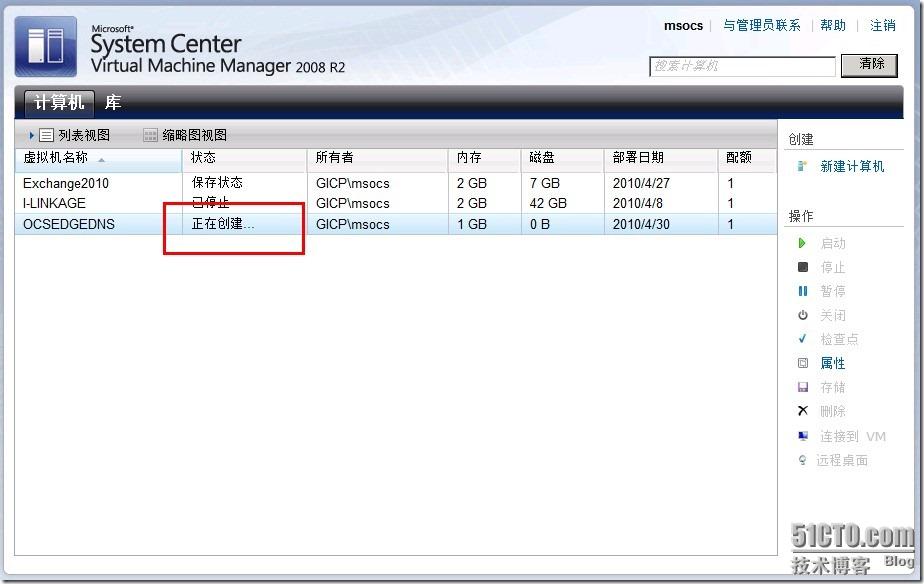
Task: Click the 正在创建... status cell
Action: (x=223, y=224)
